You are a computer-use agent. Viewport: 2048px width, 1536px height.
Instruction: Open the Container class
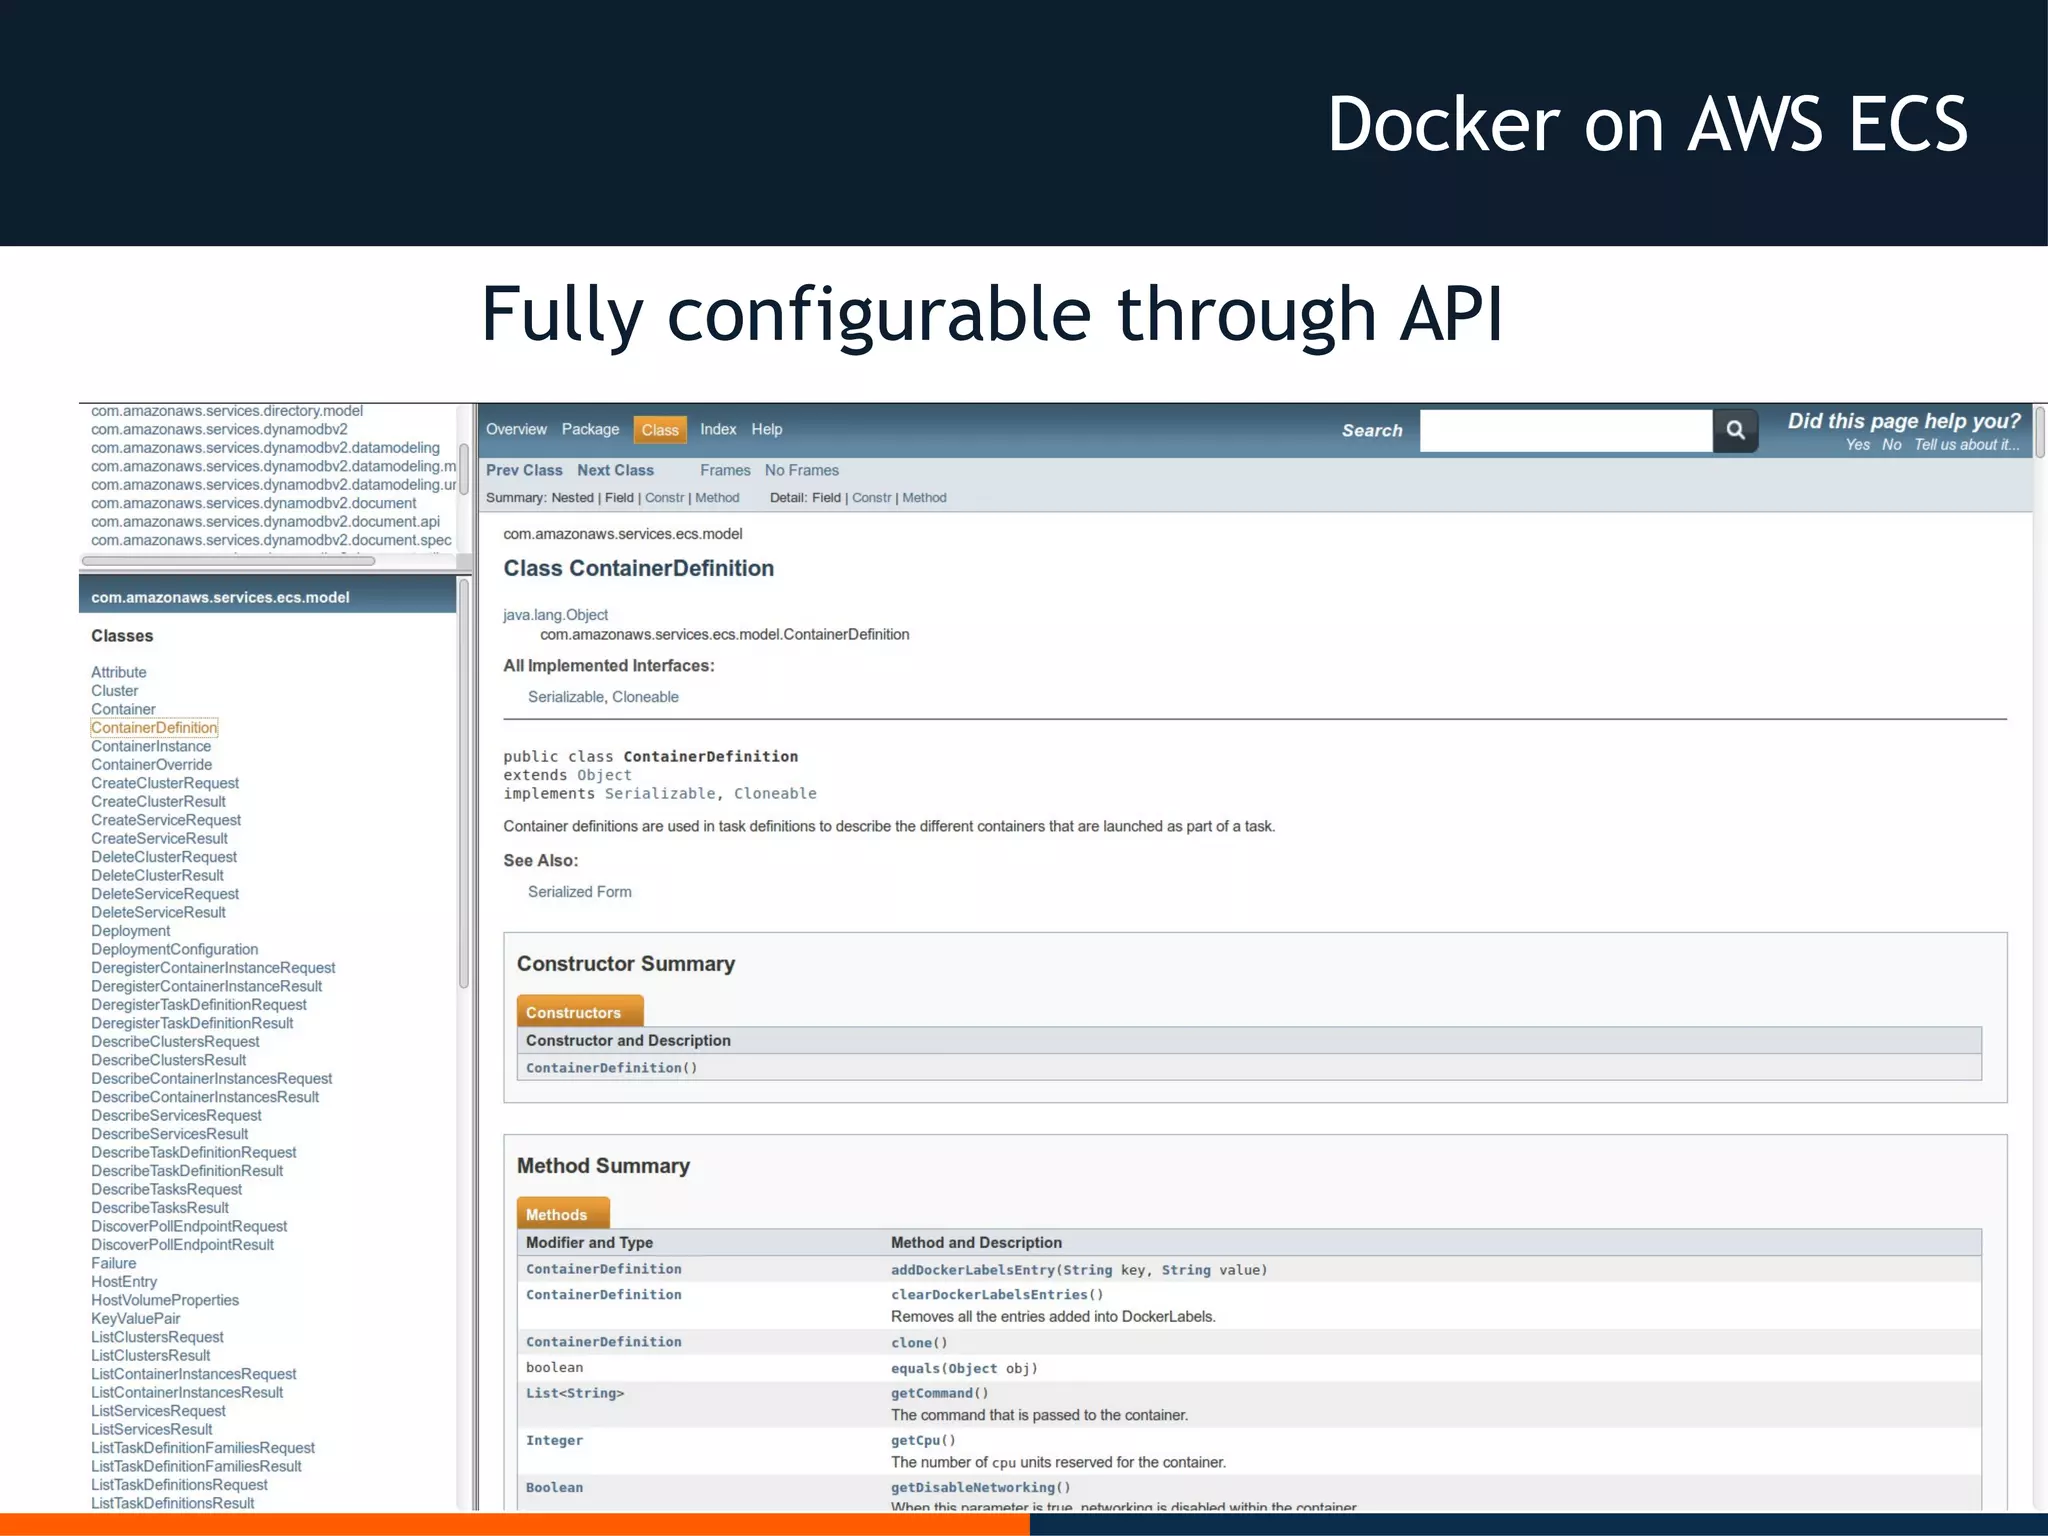point(123,710)
